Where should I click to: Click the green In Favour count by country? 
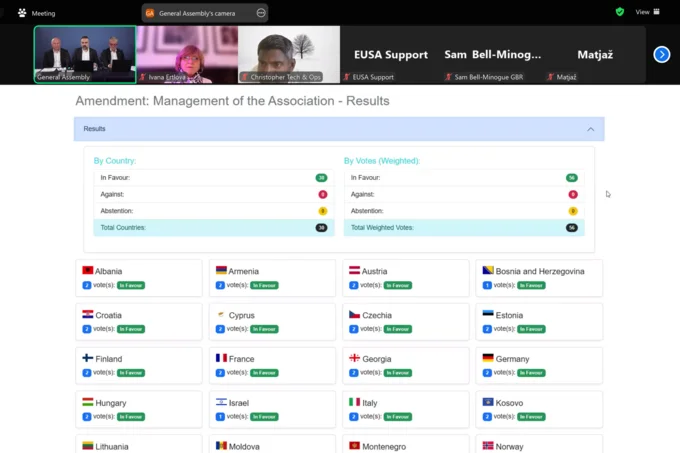pos(321,178)
